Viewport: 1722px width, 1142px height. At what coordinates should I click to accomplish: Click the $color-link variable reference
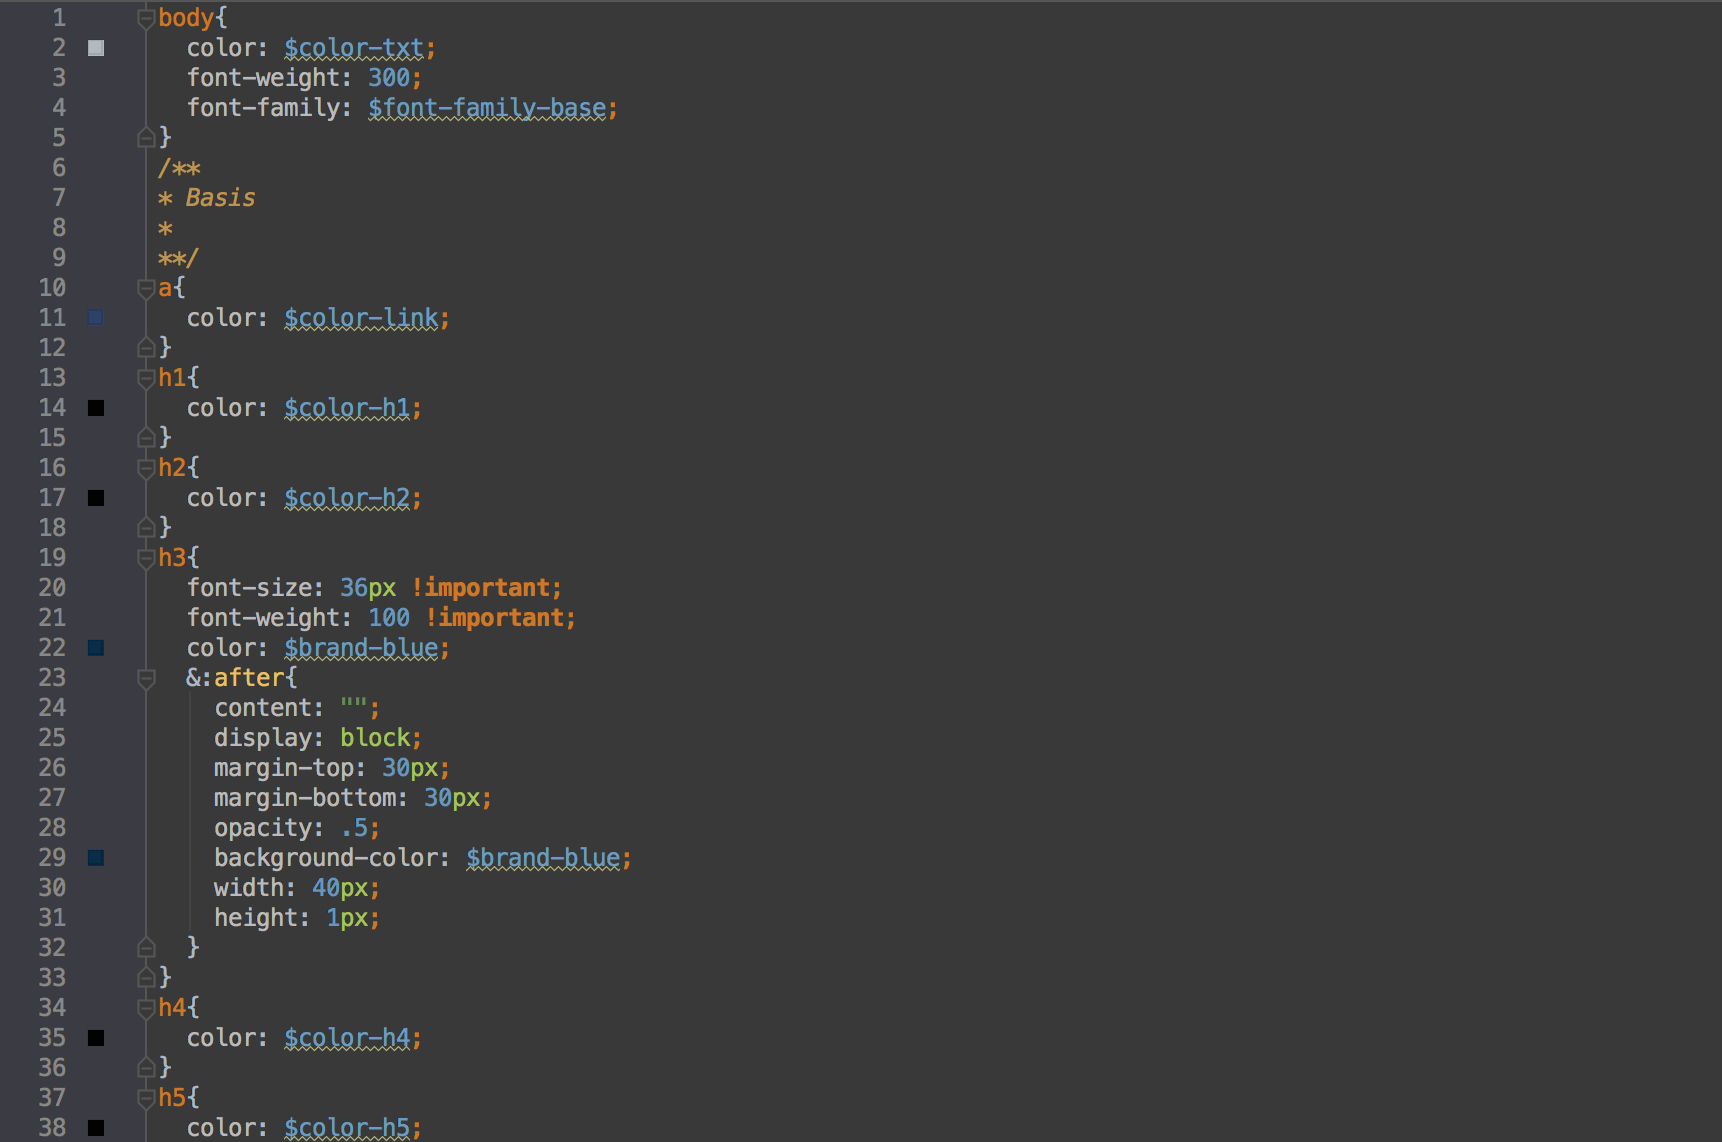361,318
